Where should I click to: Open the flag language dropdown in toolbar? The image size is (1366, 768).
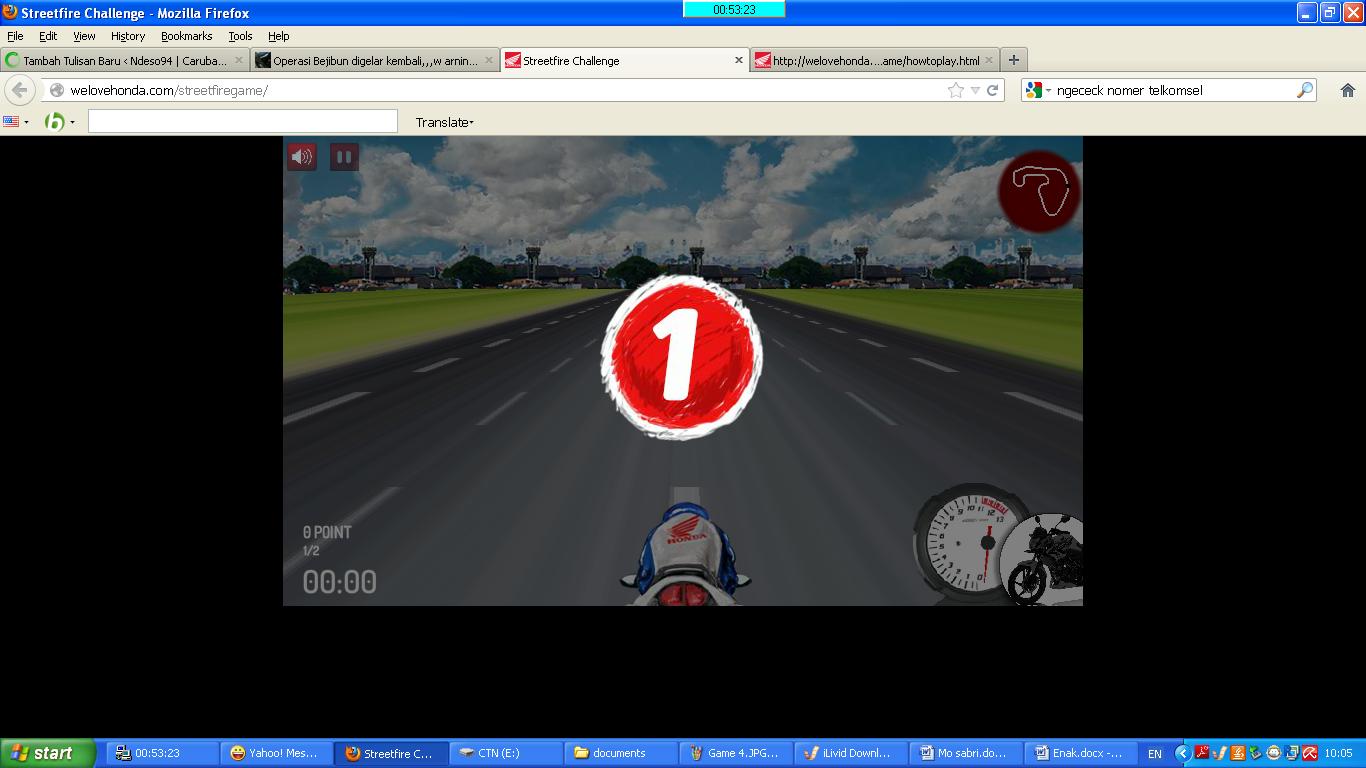point(16,122)
